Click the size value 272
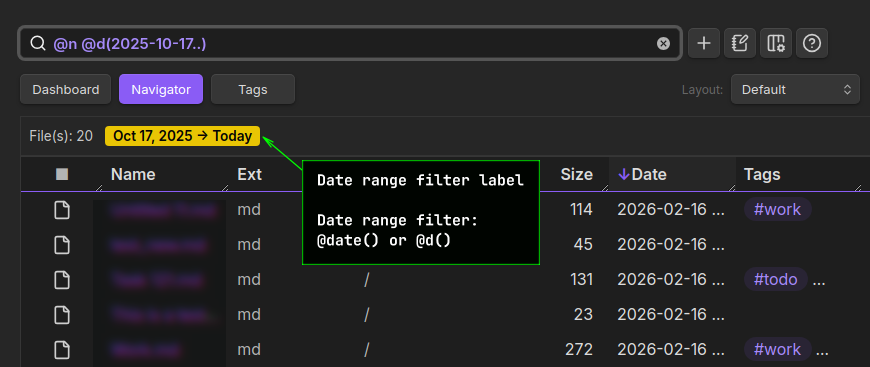870x367 pixels. tap(579, 350)
